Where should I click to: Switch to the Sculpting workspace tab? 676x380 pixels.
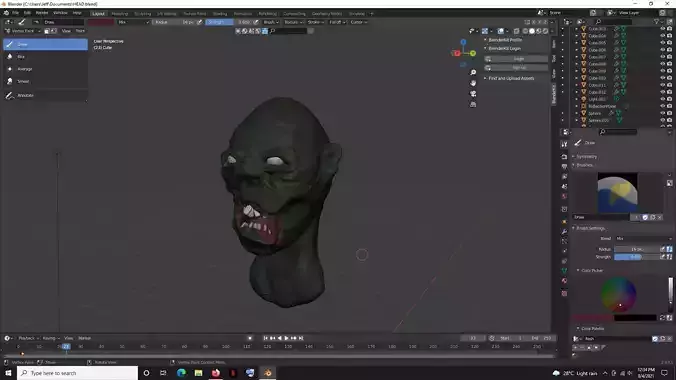pos(143,14)
